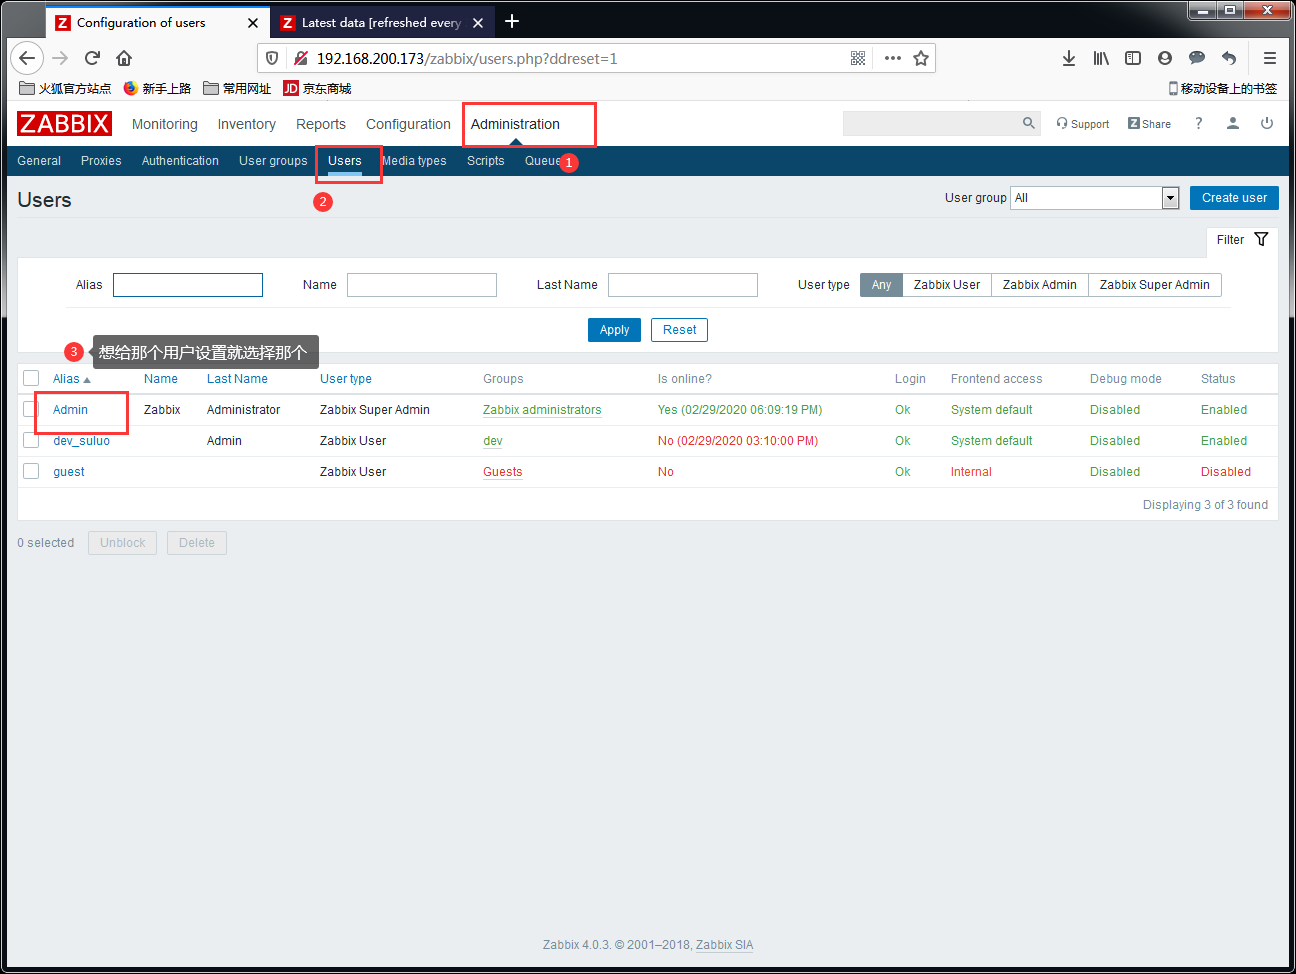Tick the select-all checkbox in table header
The height and width of the screenshot is (974, 1296).
click(31, 378)
